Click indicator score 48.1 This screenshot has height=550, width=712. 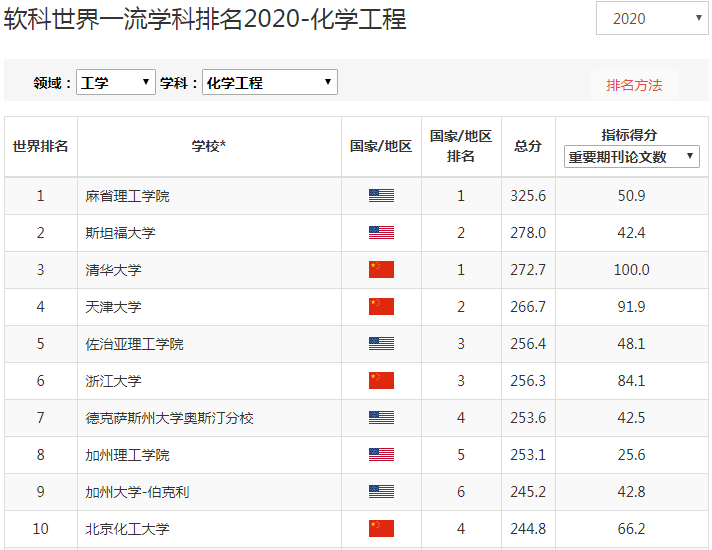point(632,344)
